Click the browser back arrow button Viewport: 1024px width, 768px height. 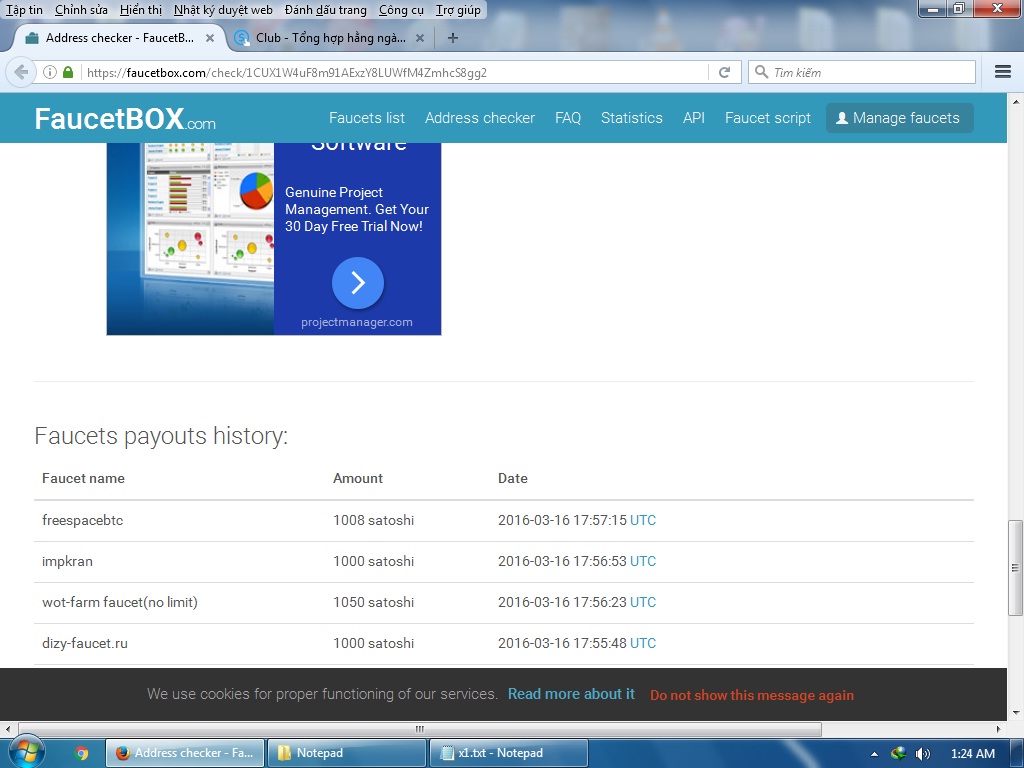pos(21,72)
